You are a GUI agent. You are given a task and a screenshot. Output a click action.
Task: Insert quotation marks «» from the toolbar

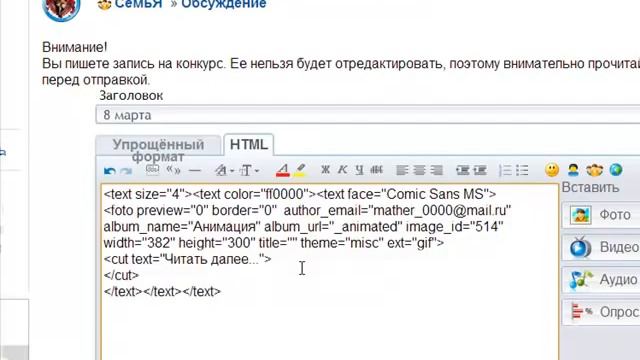pos(173,170)
